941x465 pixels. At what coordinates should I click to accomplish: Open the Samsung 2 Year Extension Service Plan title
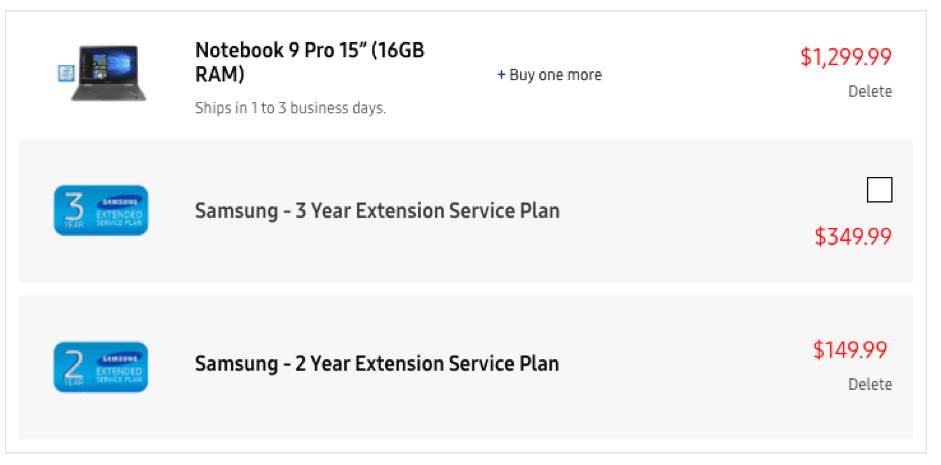coord(377,363)
